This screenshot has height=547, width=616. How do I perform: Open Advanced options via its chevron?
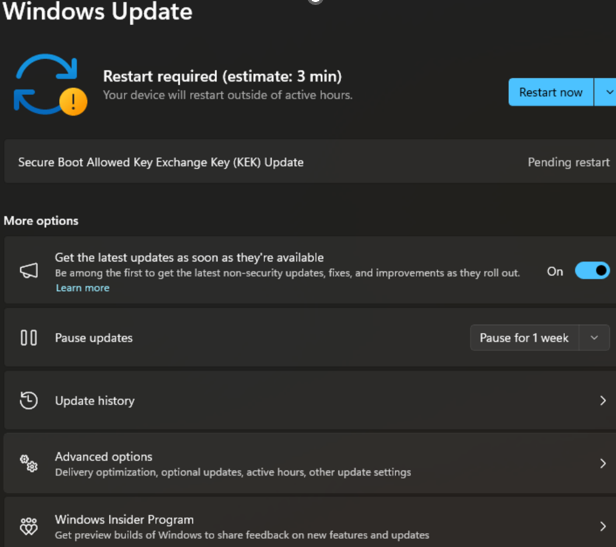pyautogui.click(x=603, y=463)
